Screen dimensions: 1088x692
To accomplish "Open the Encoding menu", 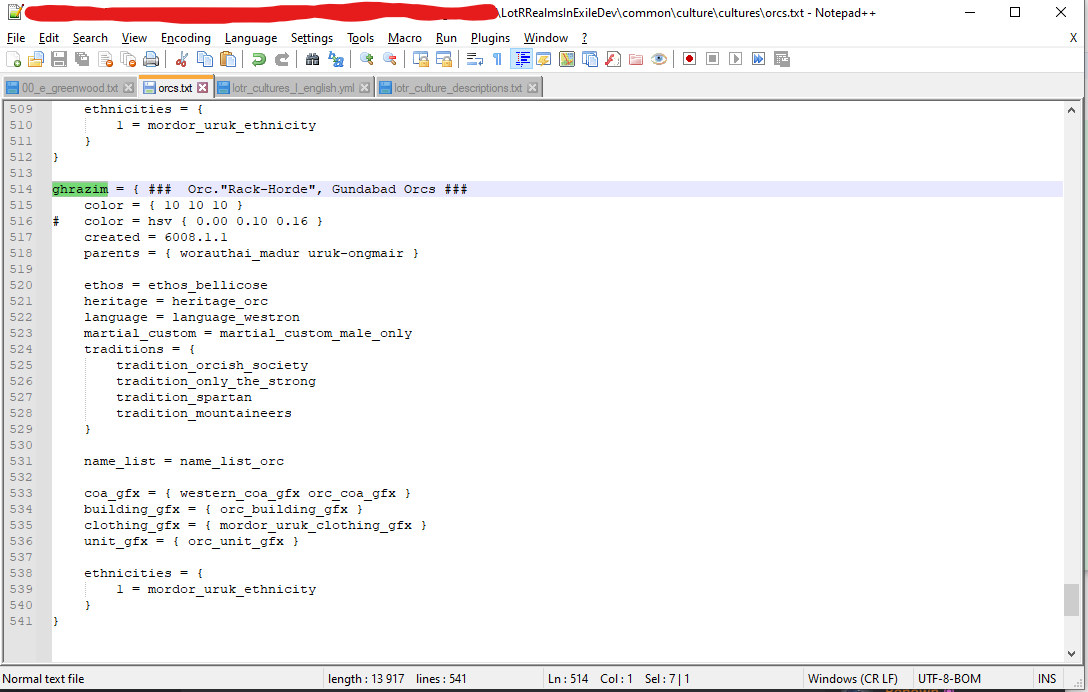I will (185, 37).
